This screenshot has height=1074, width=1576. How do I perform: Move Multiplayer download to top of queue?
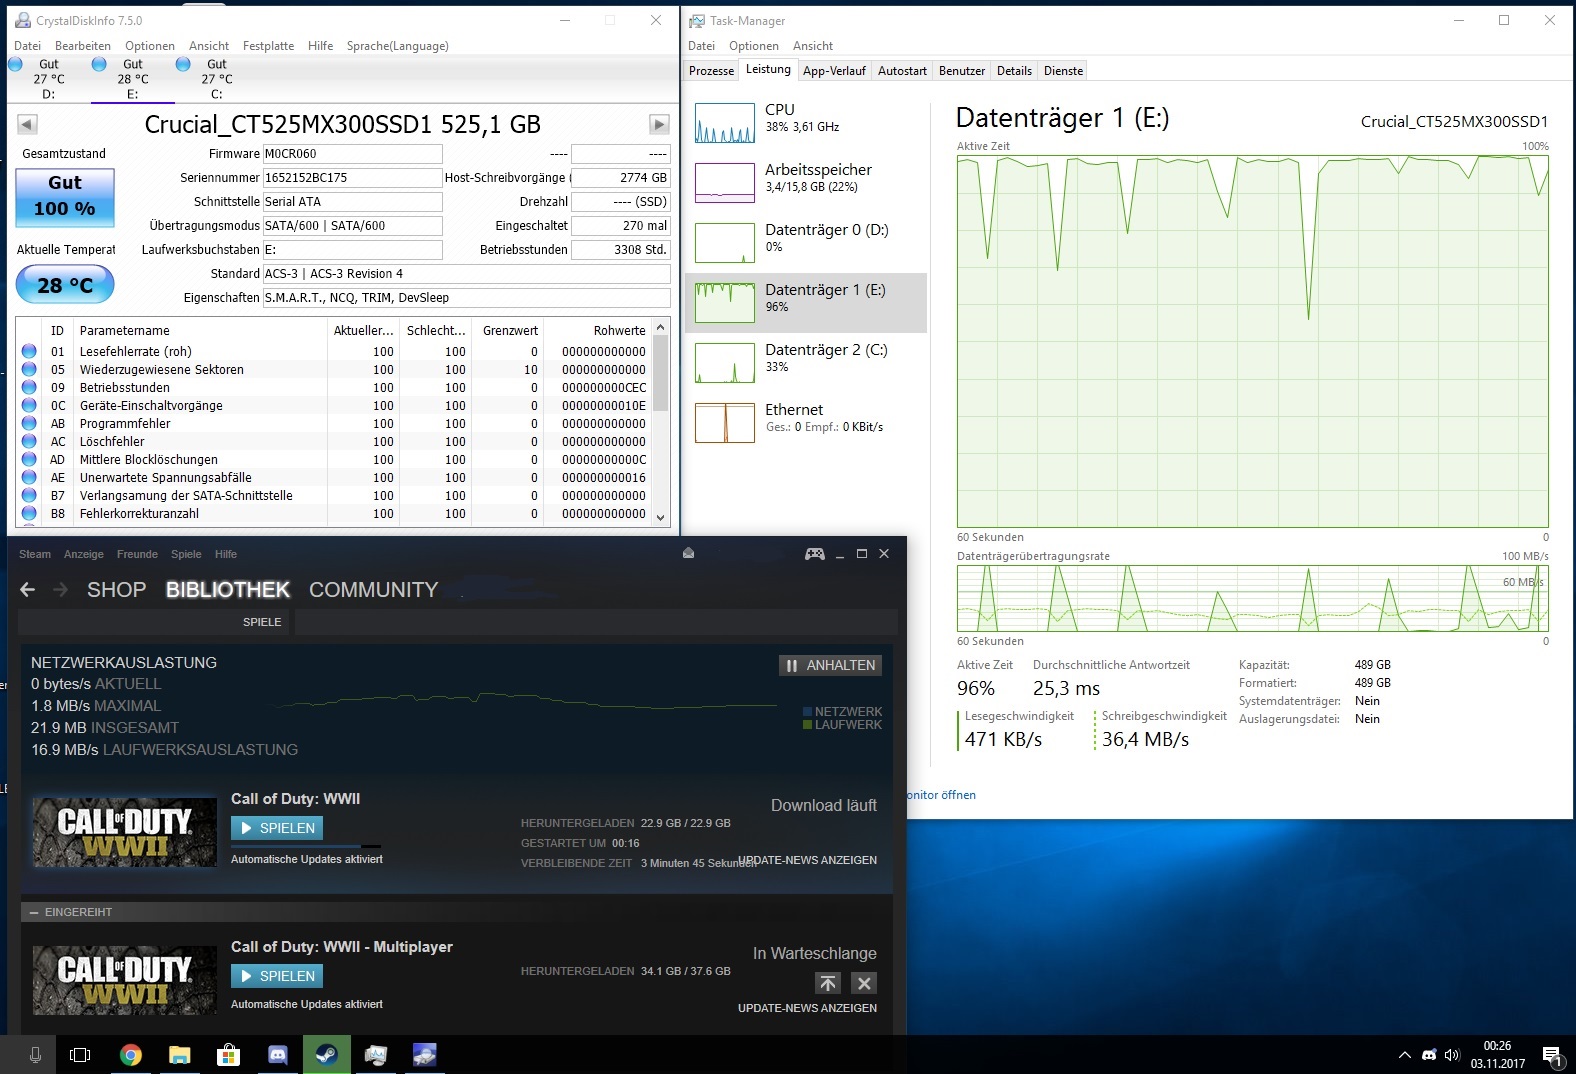827,983
